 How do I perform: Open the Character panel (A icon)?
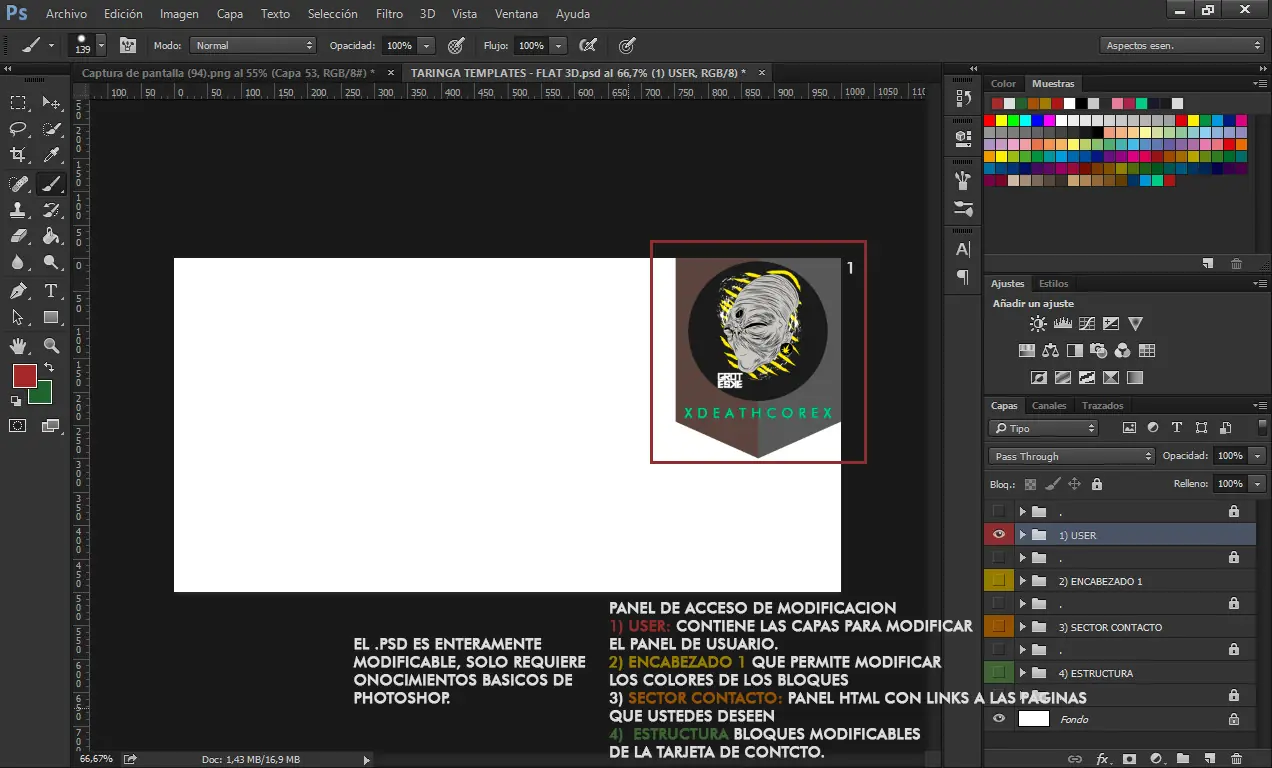click(x=963, y=249)
